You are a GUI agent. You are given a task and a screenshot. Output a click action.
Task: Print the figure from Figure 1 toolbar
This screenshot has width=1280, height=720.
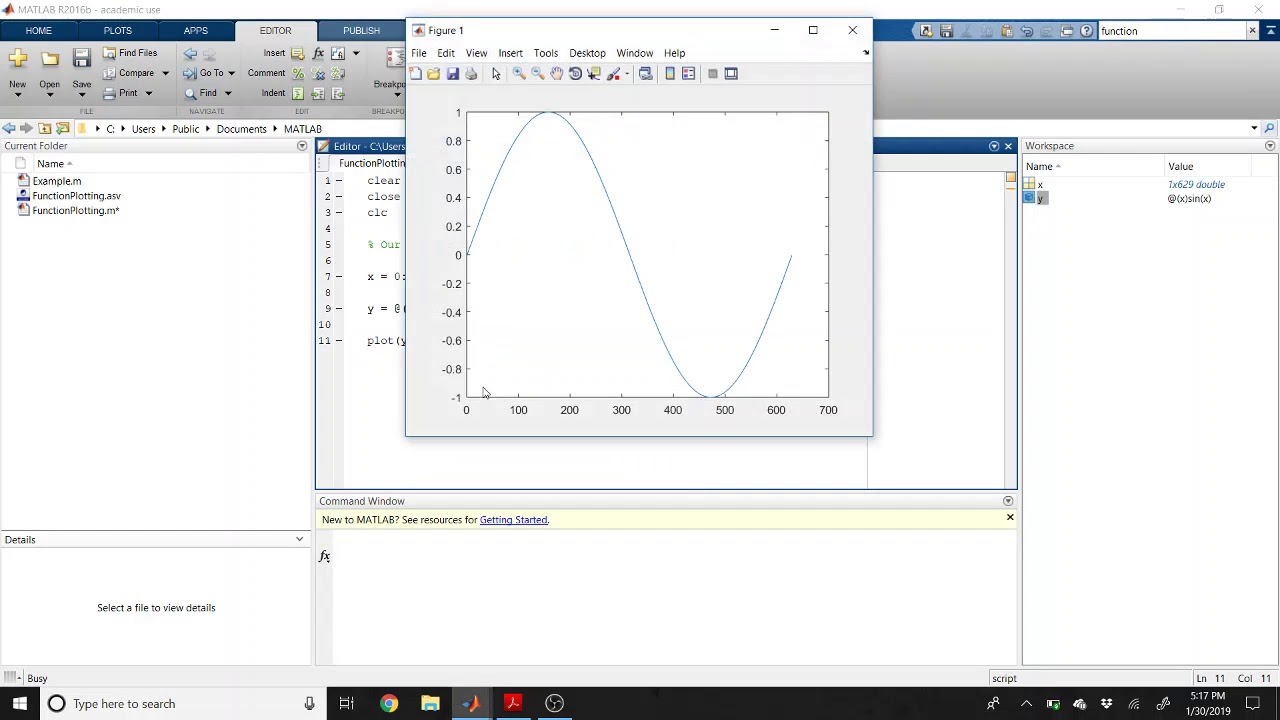[x=471, y=74]
